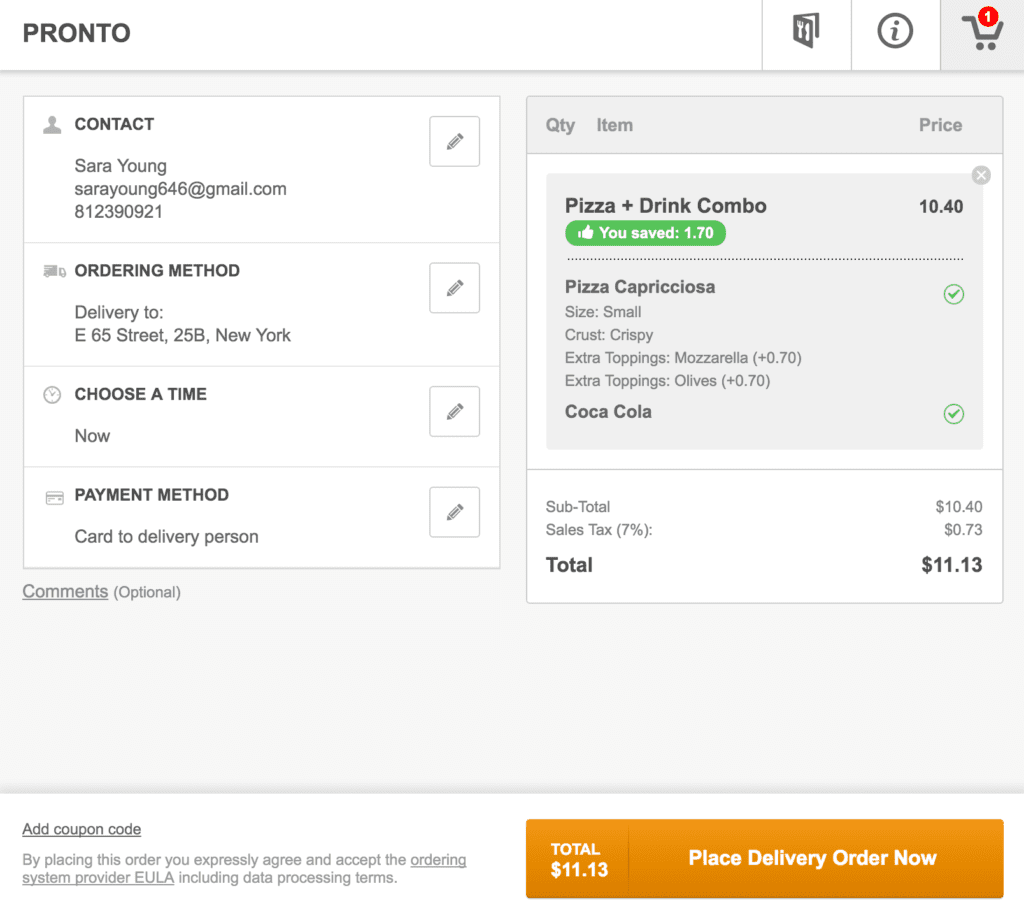
Task: Click 'Size: Small' option text
Action: [603, 312]
